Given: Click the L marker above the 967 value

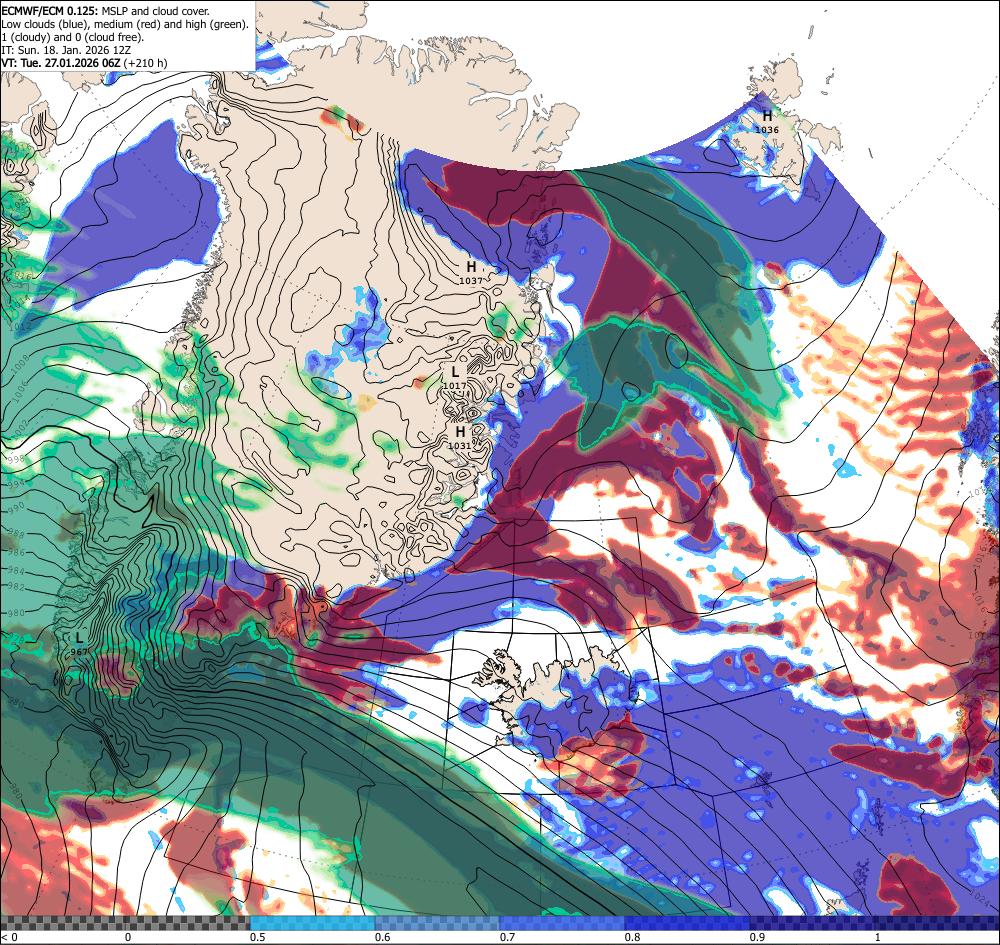Looking at the screenshot, I should [79, 638].
